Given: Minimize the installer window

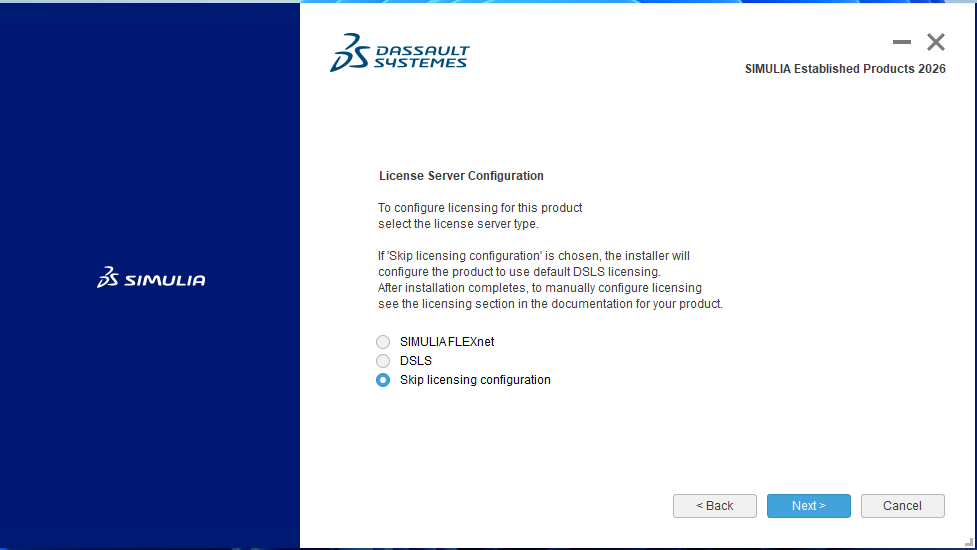Looking at the screenshot, I should [902, 42].
